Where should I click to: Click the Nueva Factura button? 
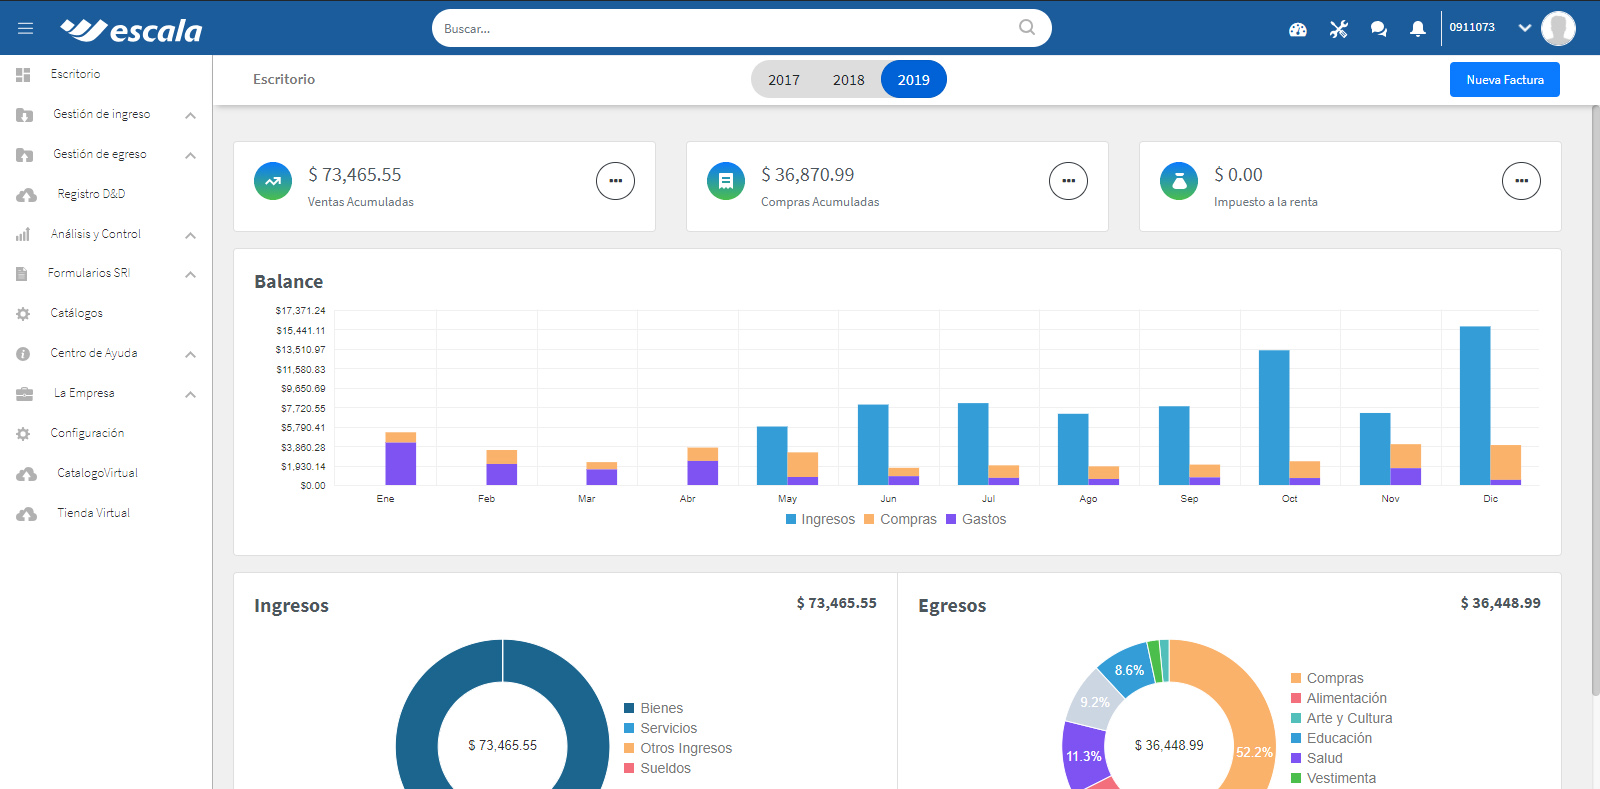coord(1505,80)
